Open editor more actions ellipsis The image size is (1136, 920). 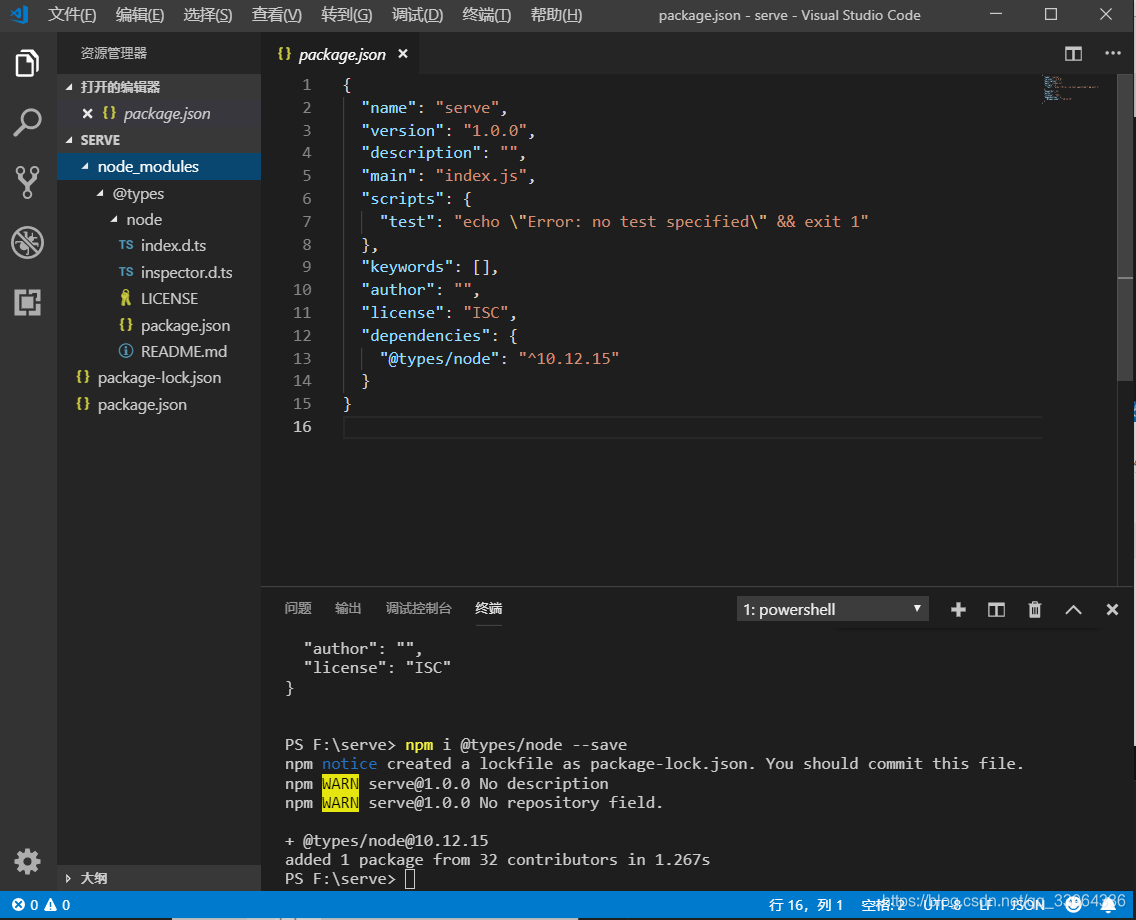click(1113, 54)
